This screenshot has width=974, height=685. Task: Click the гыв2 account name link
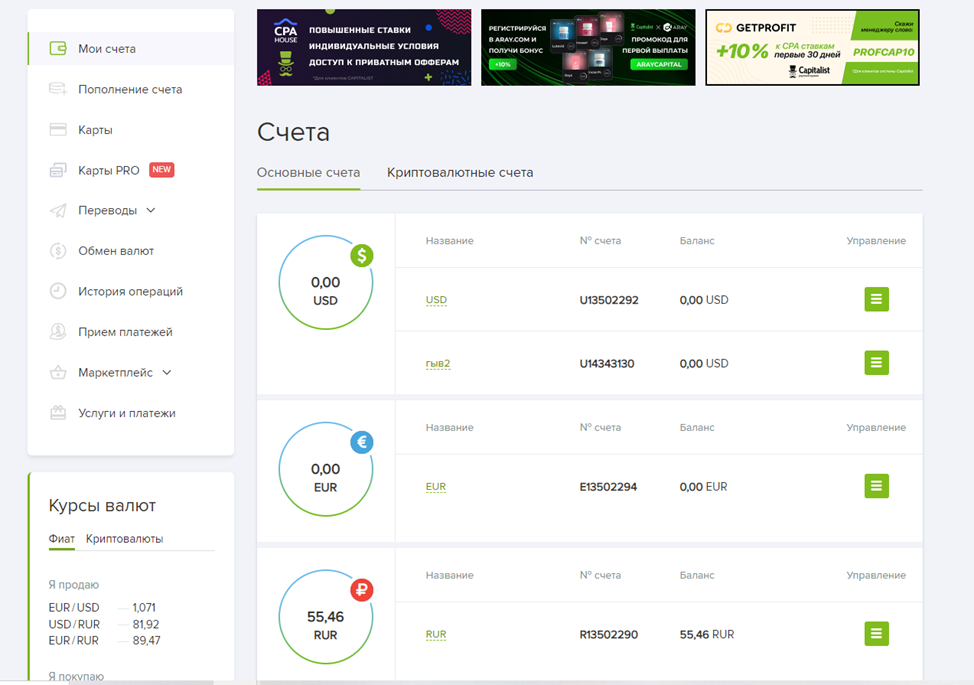[x=438, y=363]
